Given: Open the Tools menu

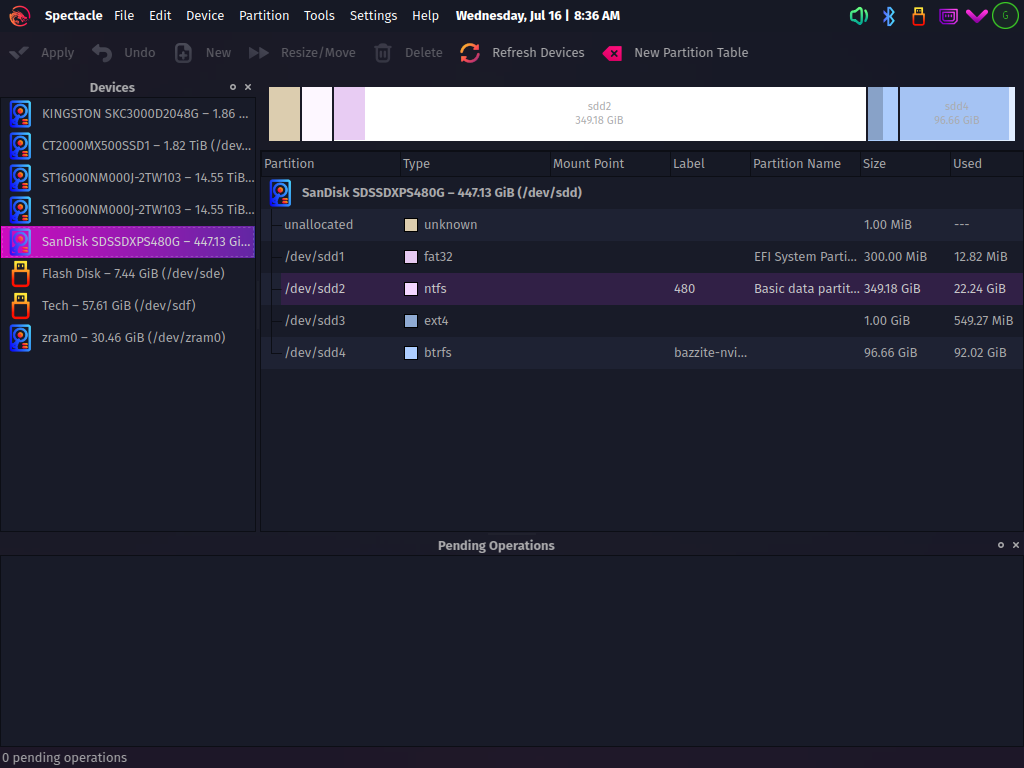Looking at the screenshot, I should (319, 16).
